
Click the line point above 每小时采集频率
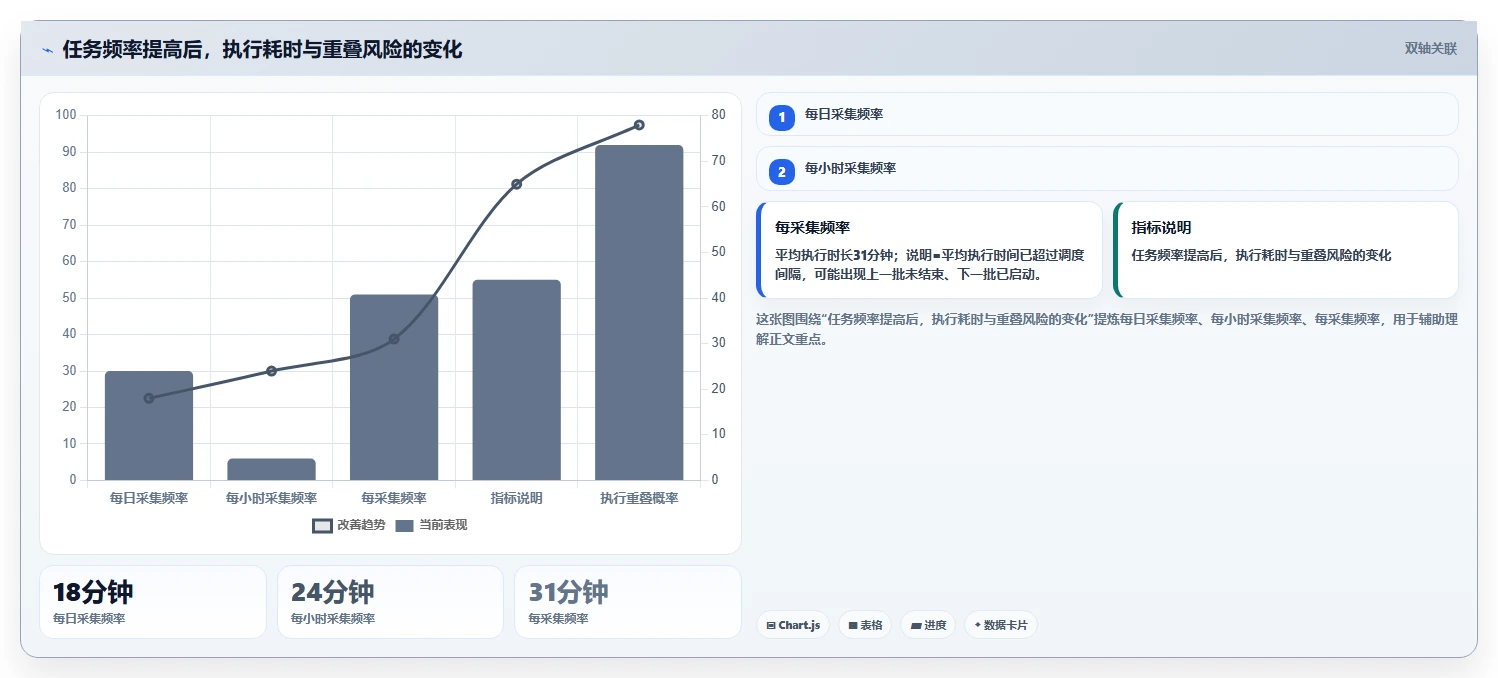click(271, 371)
